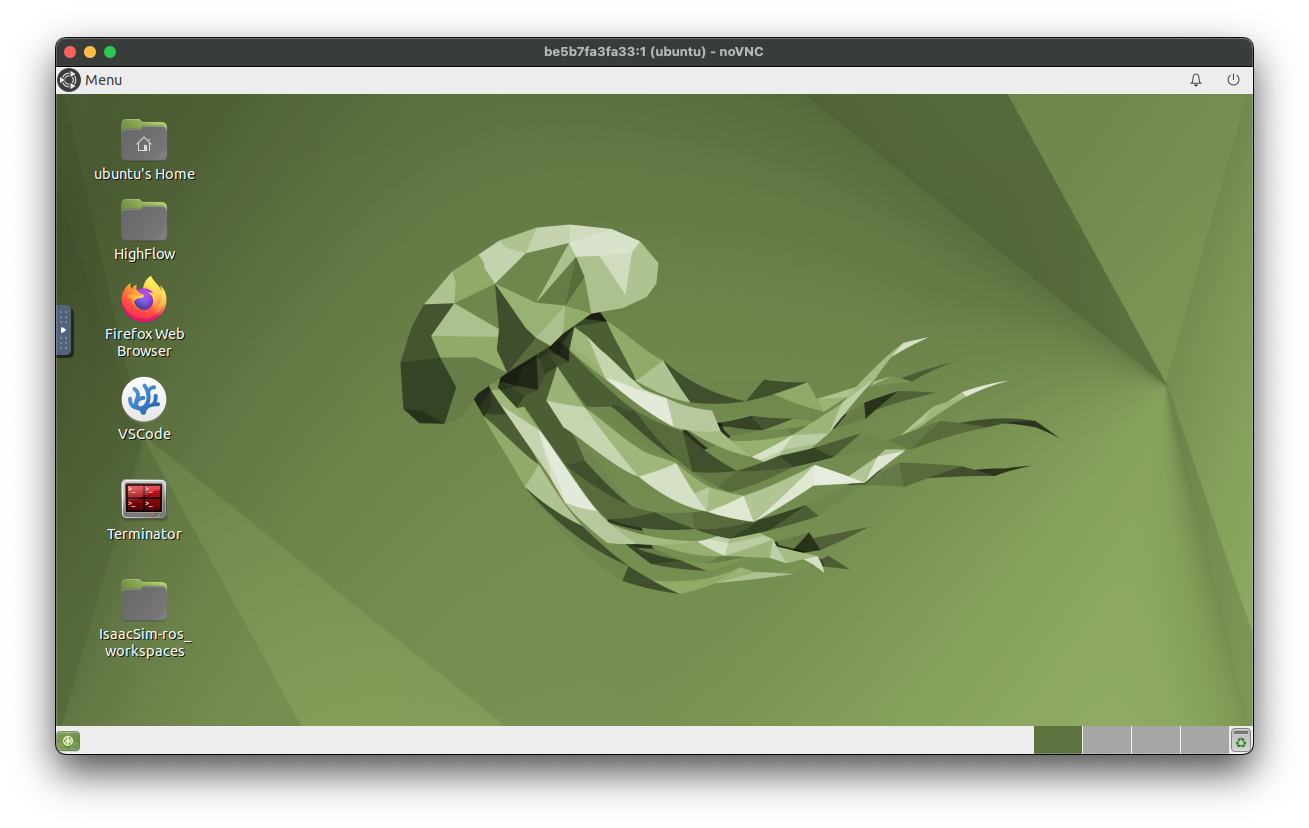Close the noVNC window with red button
Viewport: 1309px width, 828px height.
[70, 52]
